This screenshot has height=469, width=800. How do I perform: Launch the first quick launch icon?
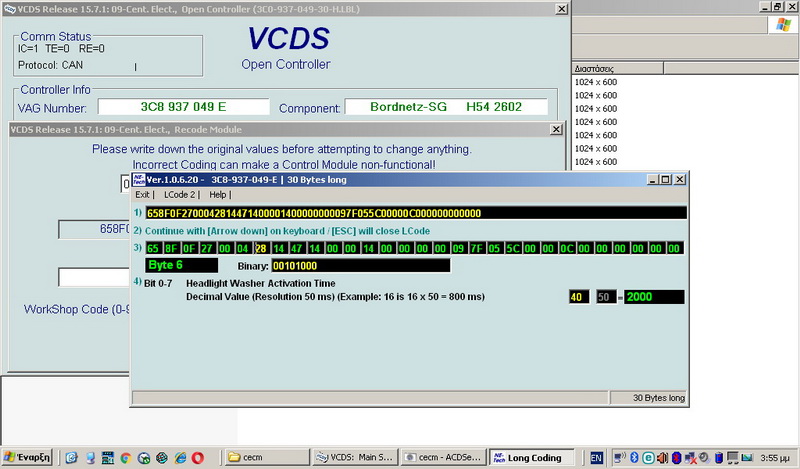pyautogui.click(x=71, y=458)
